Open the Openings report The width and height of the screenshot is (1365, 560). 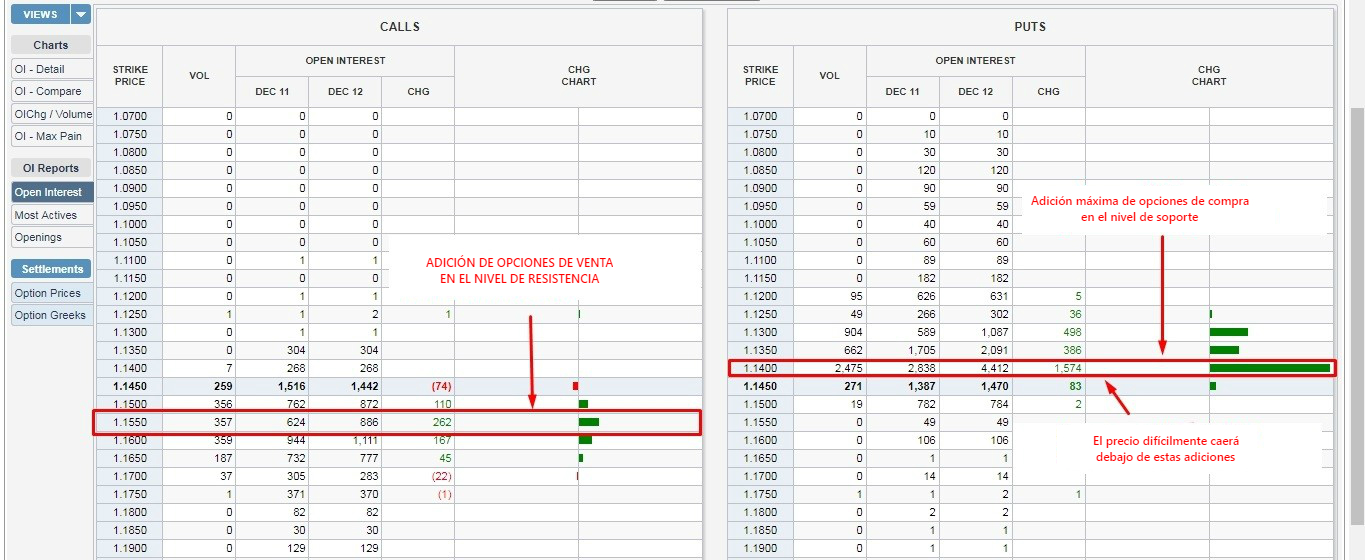click(x=52, y=237)
